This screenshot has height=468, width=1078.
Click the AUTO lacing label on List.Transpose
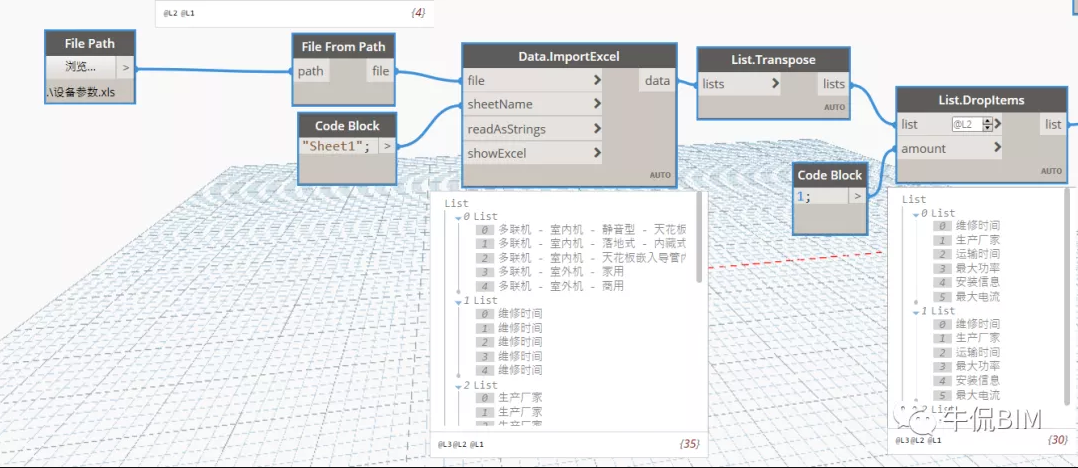pos(835,108)
